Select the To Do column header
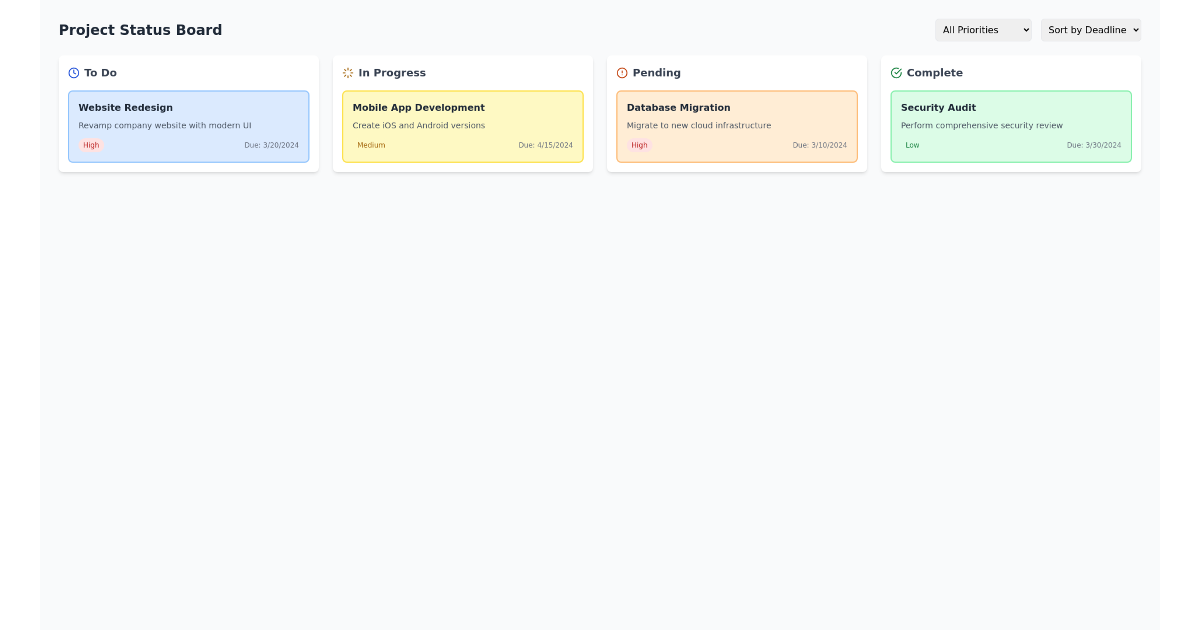 pos(96,72)
